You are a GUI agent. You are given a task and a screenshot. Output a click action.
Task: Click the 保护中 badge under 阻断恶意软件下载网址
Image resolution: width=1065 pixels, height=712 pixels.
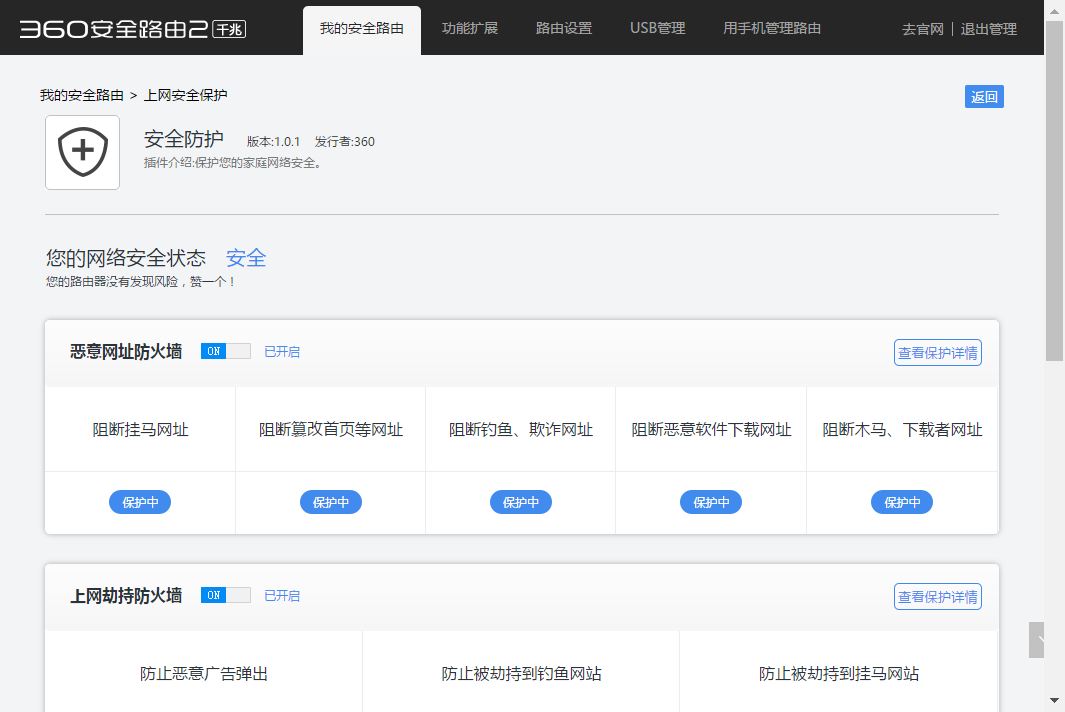point(711,502)
